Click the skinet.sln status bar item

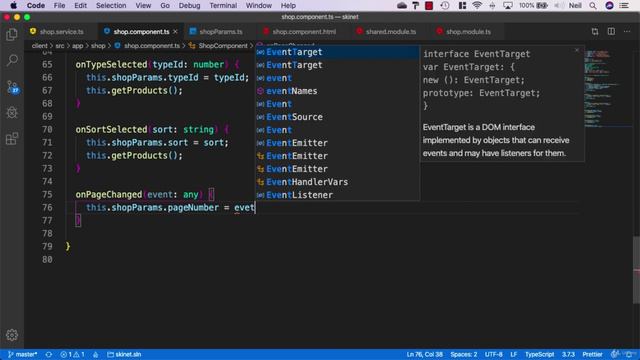click(x=124, y=354)
